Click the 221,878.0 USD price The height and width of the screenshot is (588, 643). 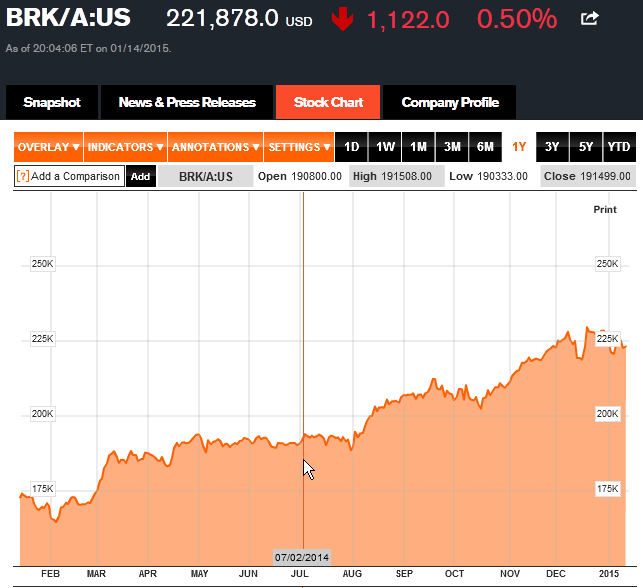[239, 18]
